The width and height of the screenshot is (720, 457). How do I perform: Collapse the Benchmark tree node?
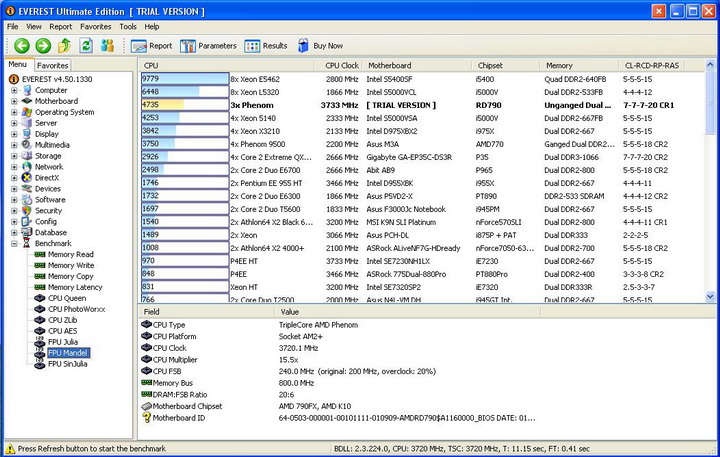pos(14,244)
